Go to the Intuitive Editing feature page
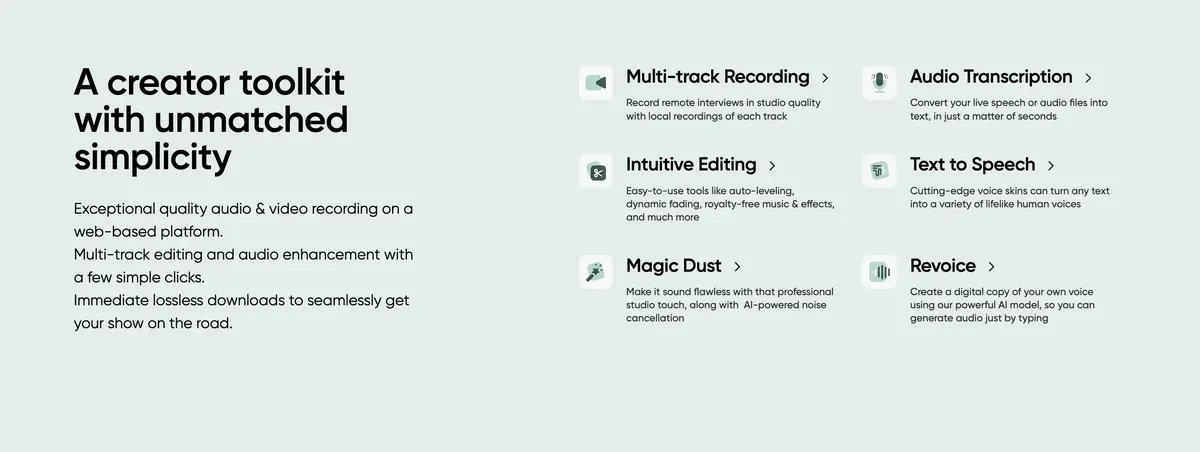 tap(691, 166)
